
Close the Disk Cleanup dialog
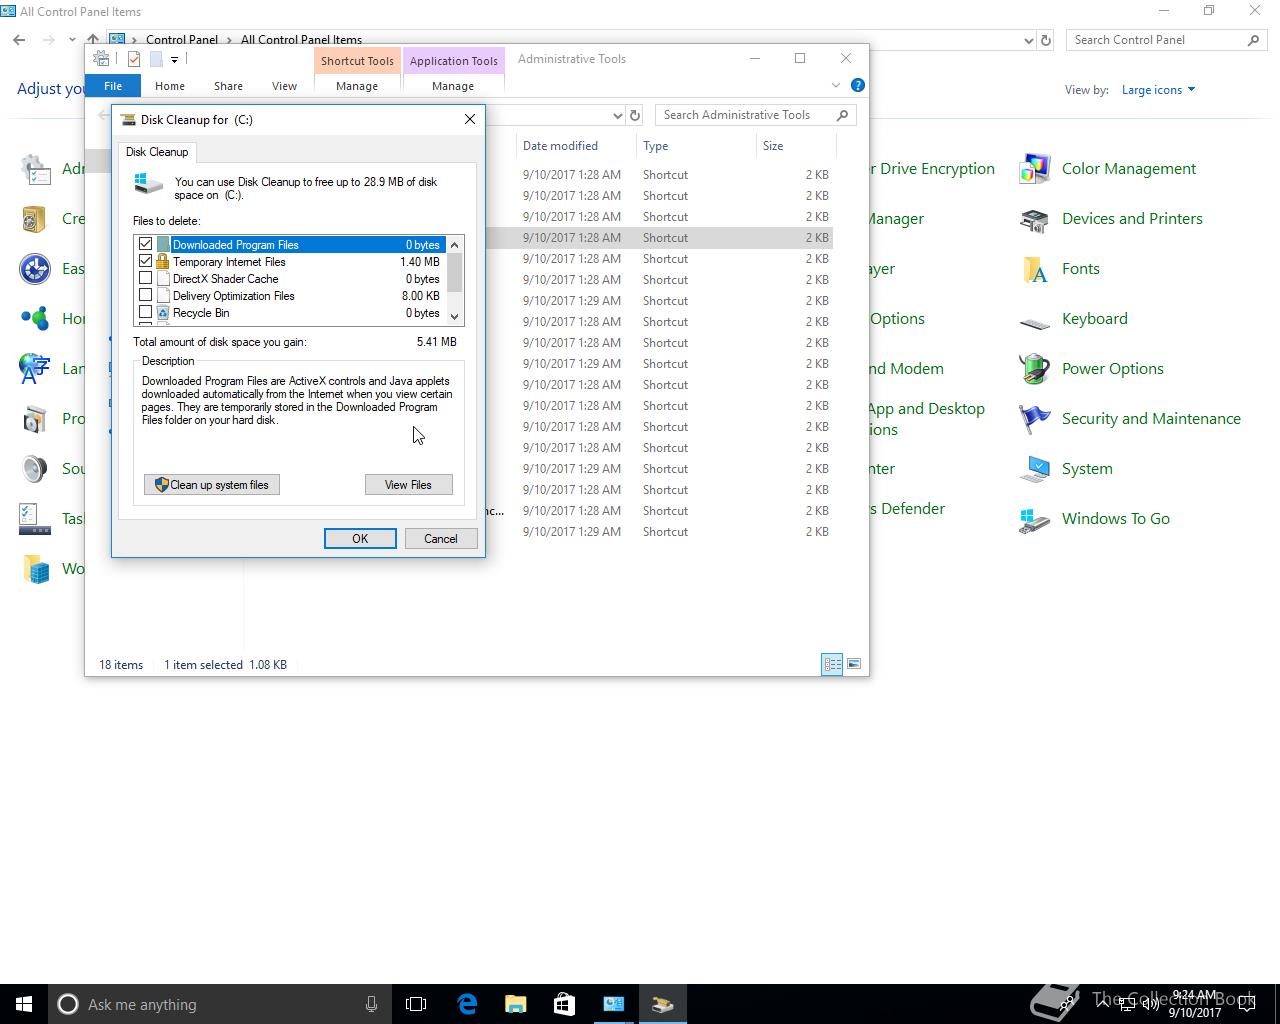click(470, 119)
